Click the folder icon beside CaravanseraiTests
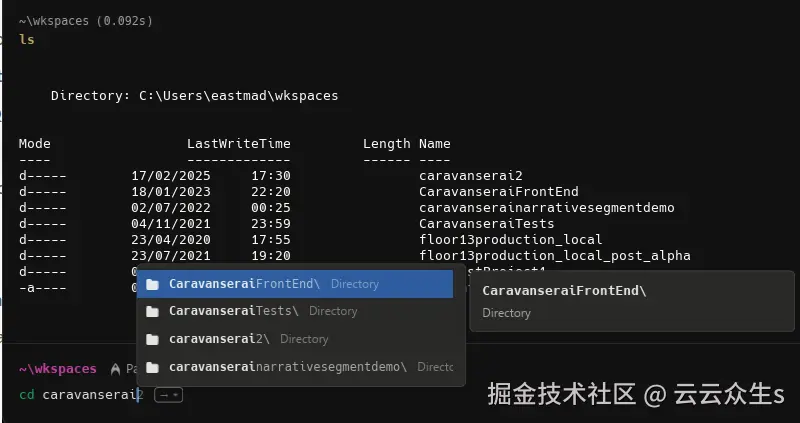Image resolution: width=800 pixels, height=423 pixels. coord(152,311)
